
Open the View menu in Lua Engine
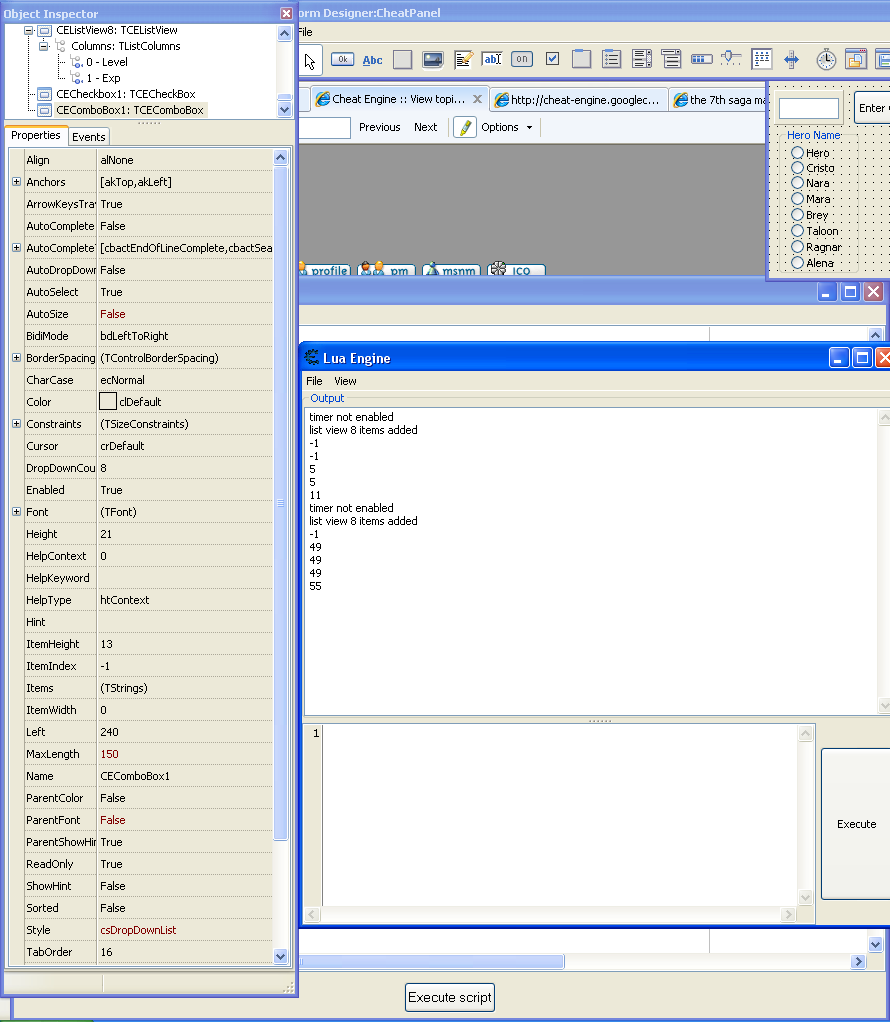tap(345, 381)
